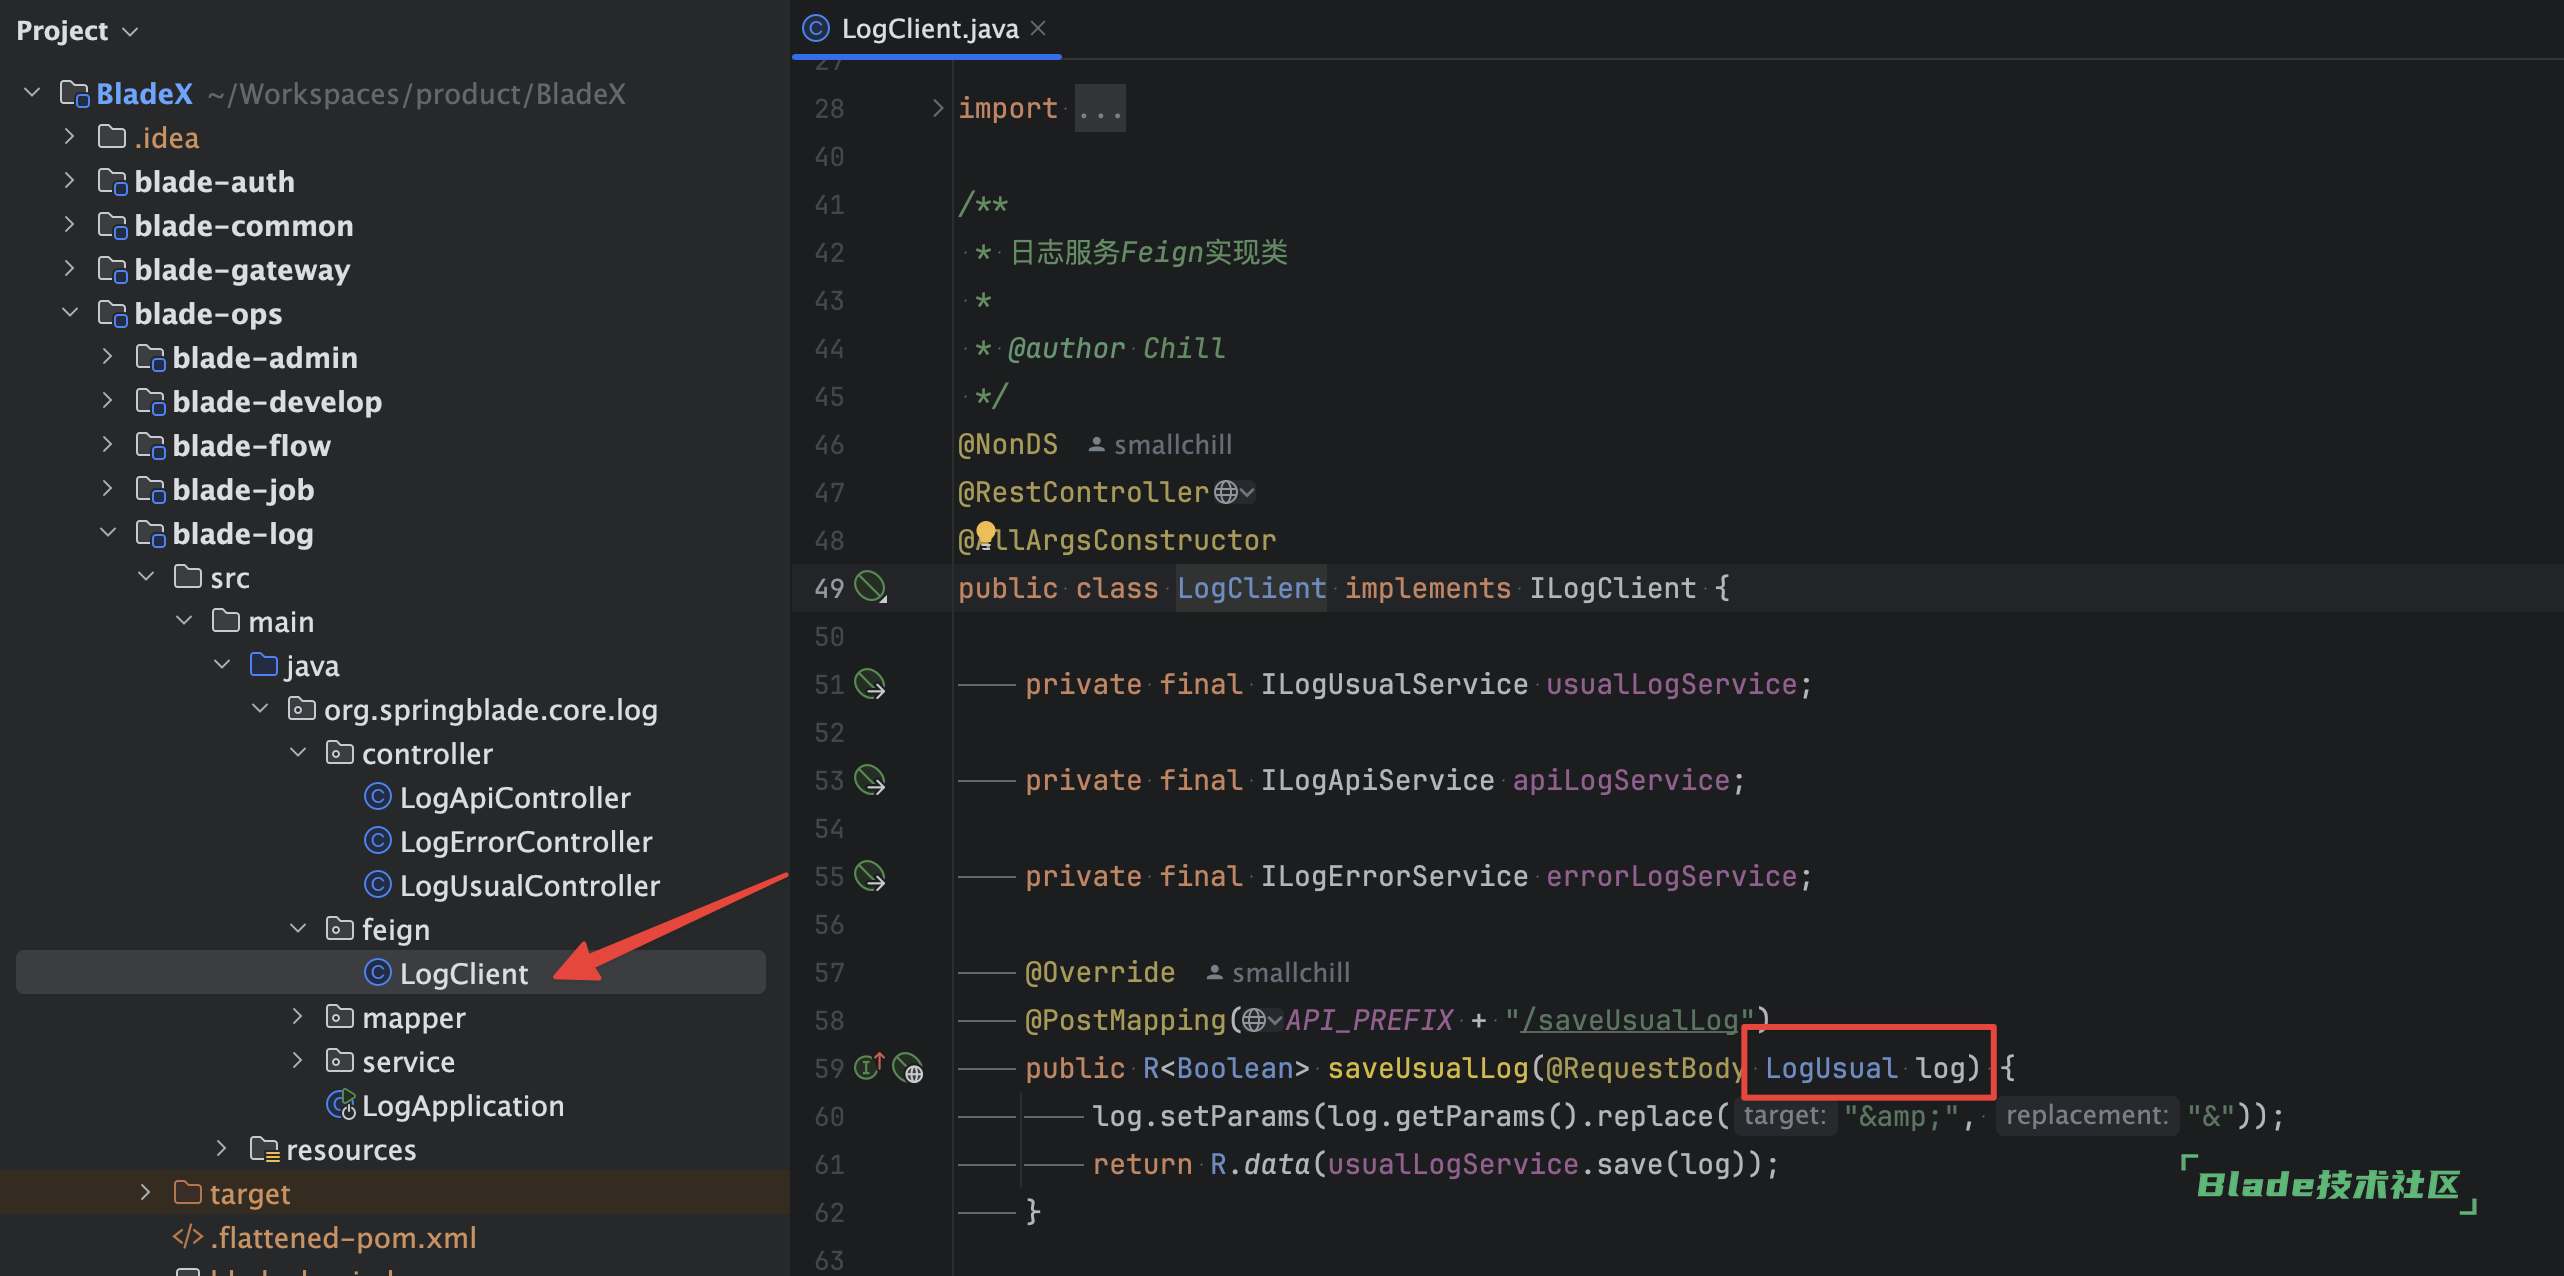Click the LogErrorController class icon

click(377, 841)
